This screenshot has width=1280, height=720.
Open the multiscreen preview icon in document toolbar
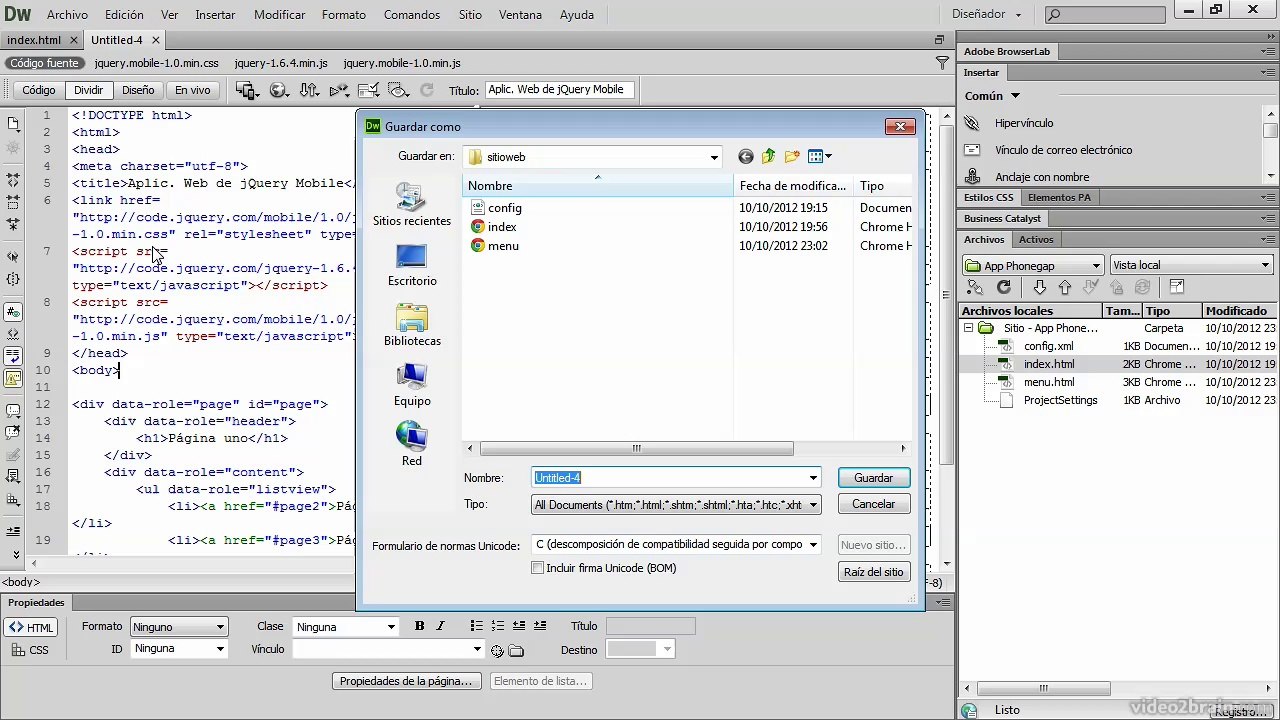tap(246, 90)
